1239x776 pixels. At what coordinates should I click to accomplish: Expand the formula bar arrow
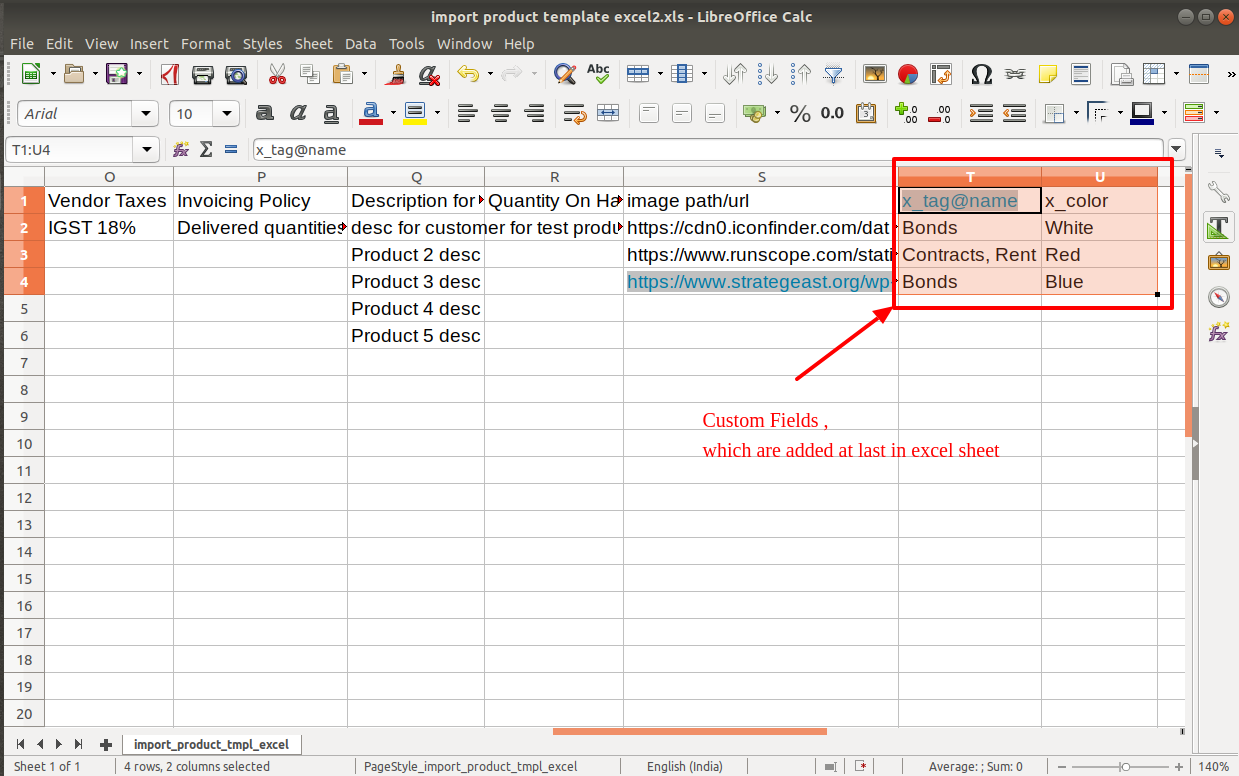point(1176,150)
